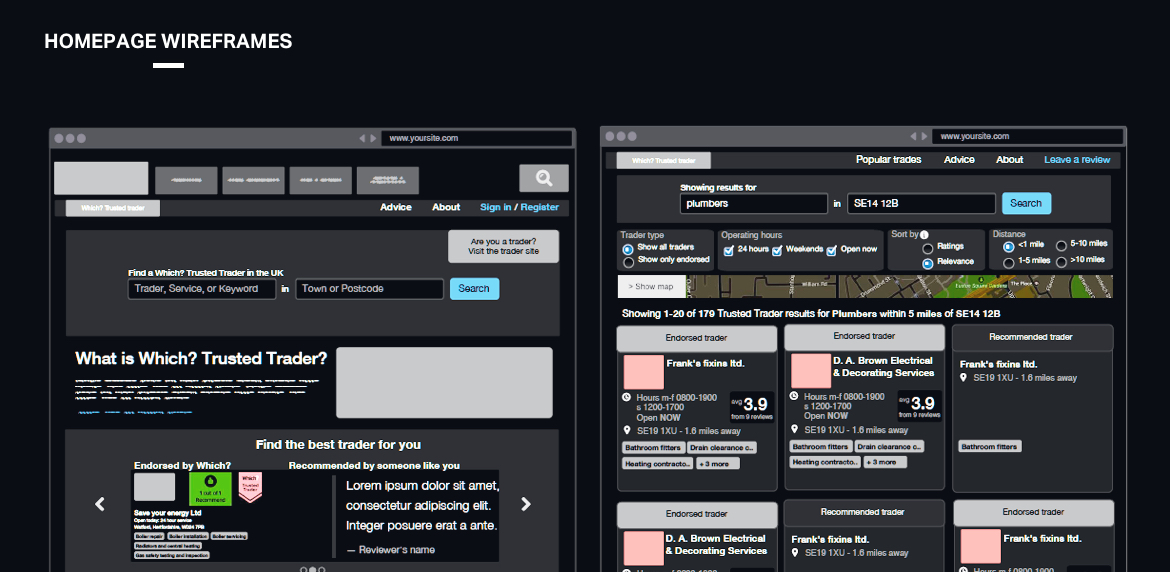Click the green recommend badge icon
1170x572 pixels.
210,488
